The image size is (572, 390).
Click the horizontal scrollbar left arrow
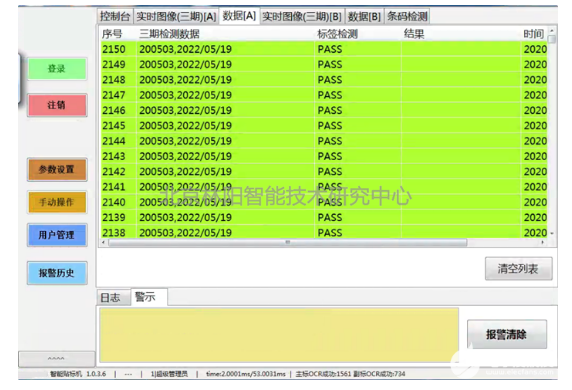tap(104, 242)
